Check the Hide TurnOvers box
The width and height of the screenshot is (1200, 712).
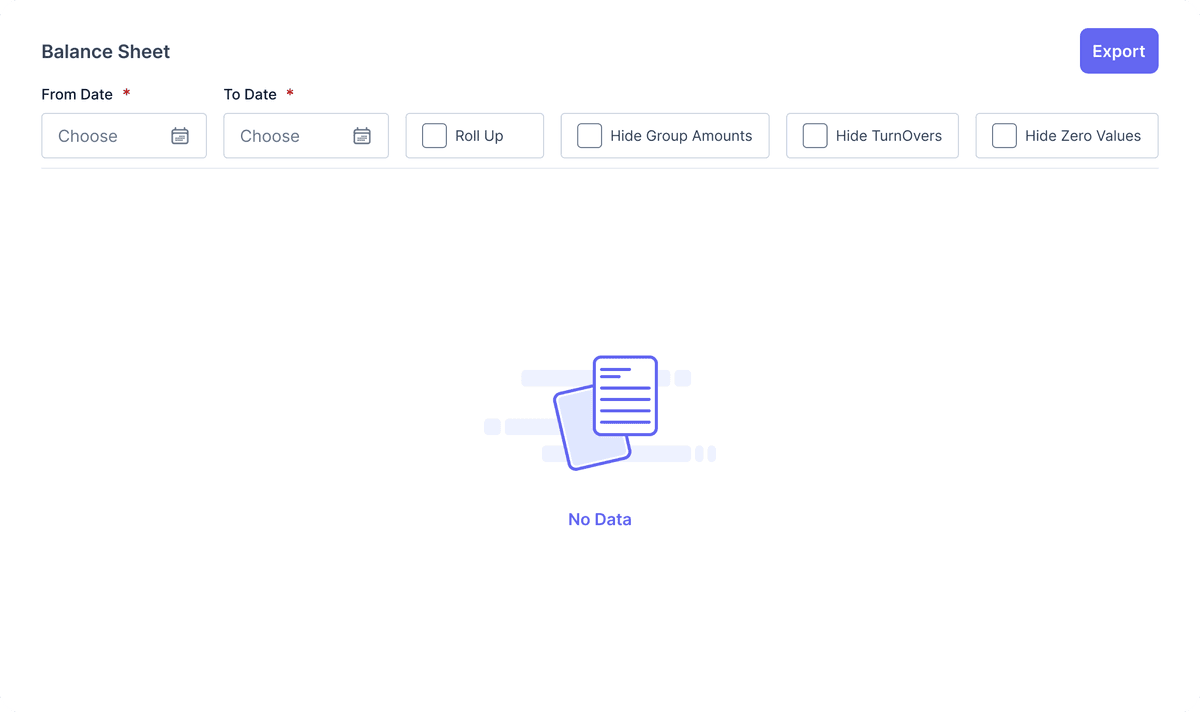click(815, 136)
